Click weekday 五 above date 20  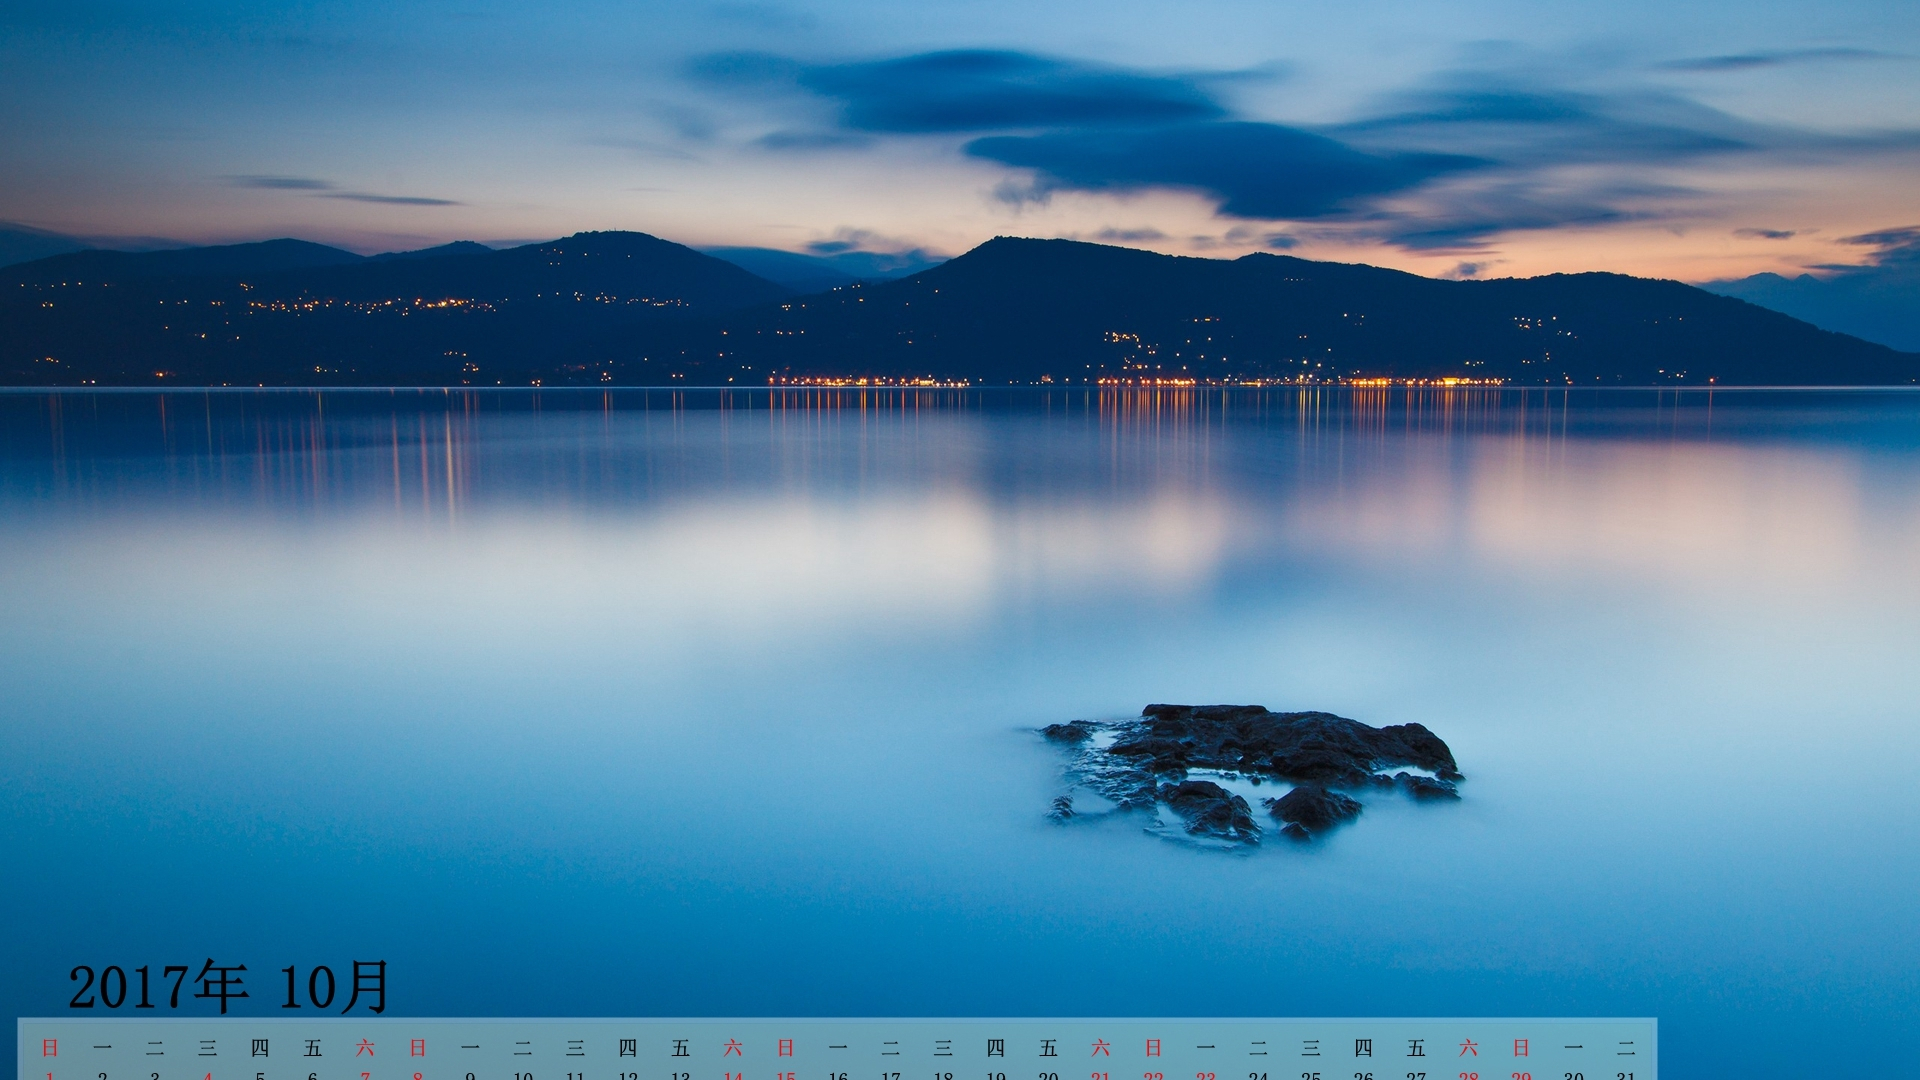(1048, 1047)
